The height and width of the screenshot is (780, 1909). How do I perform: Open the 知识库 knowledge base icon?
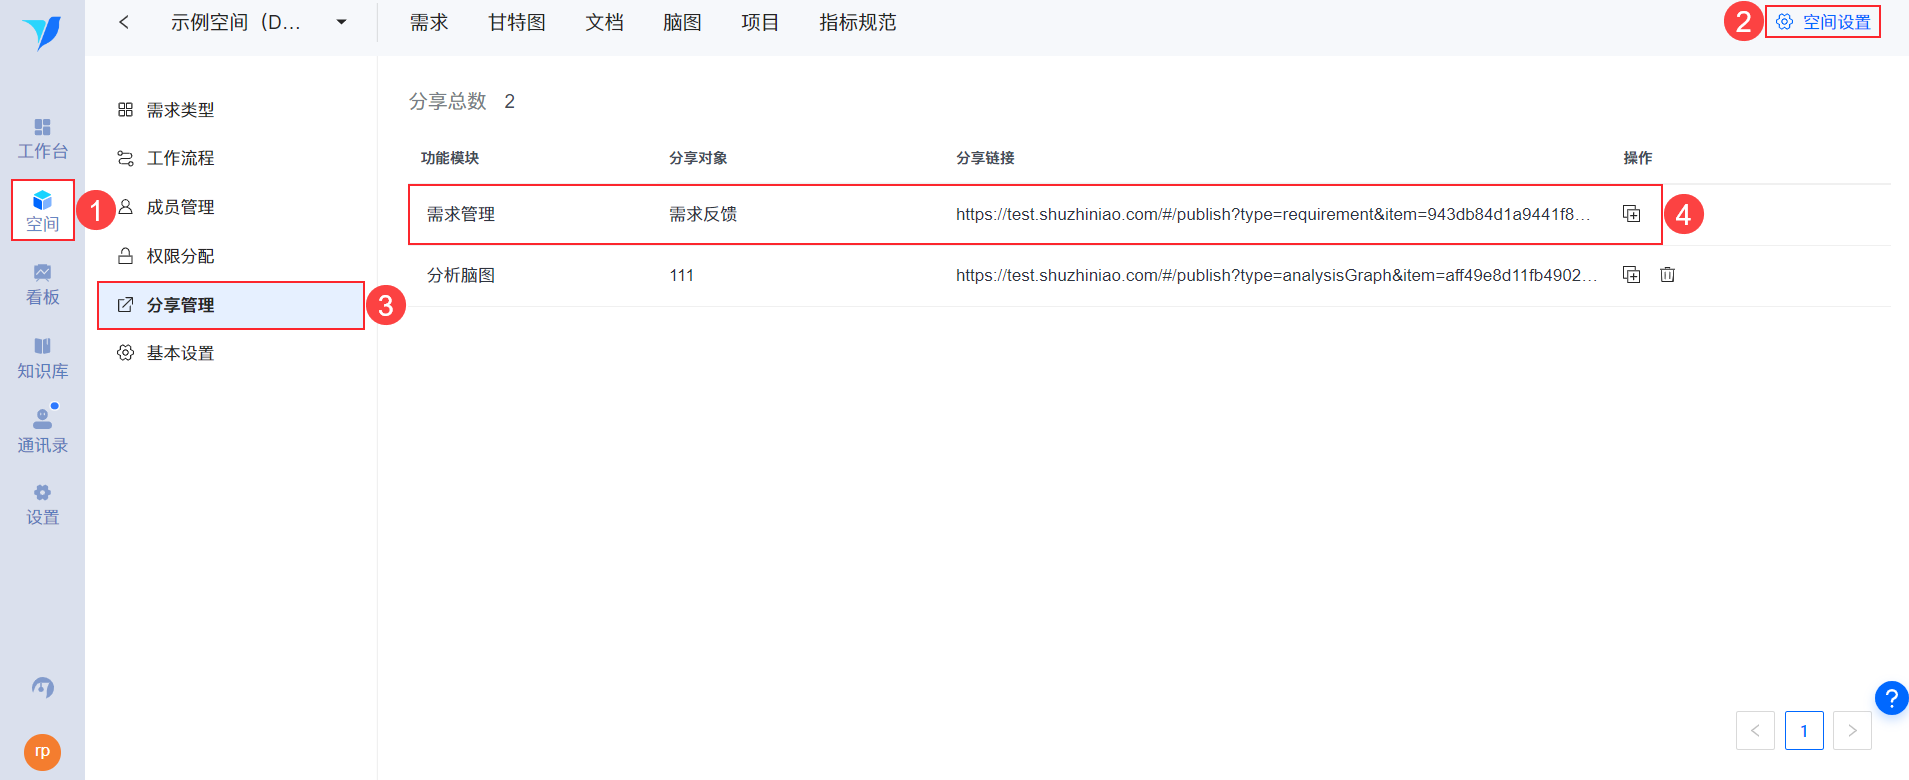pyautogui.click(x=42, y=346)
